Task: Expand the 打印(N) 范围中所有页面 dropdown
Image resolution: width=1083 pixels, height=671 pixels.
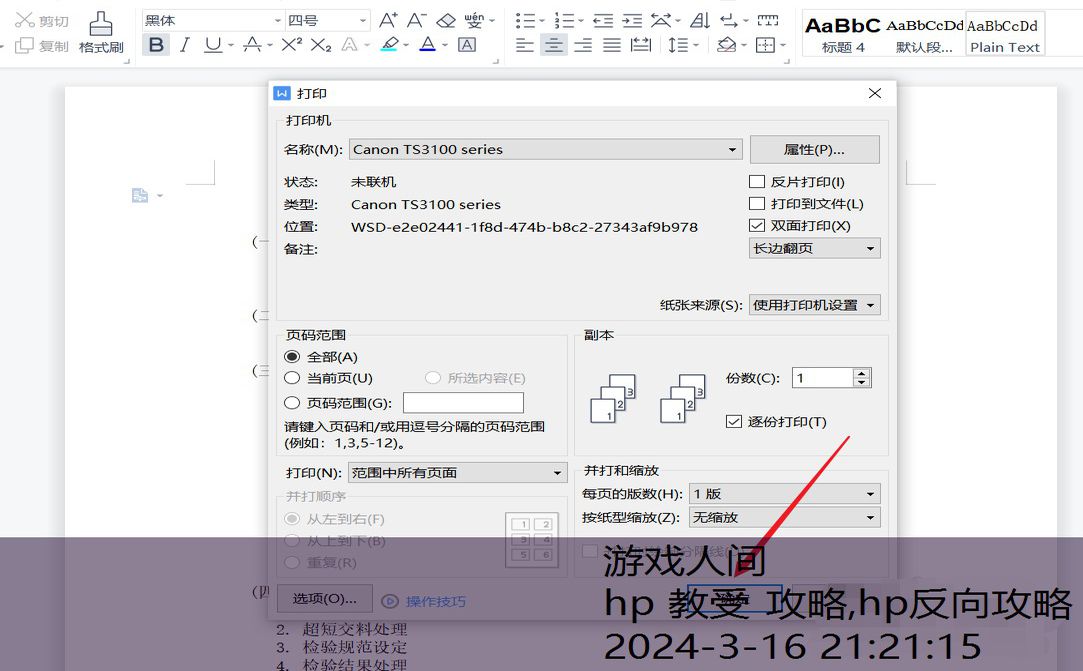Action: pyautogui.click(x=457, y=473)
